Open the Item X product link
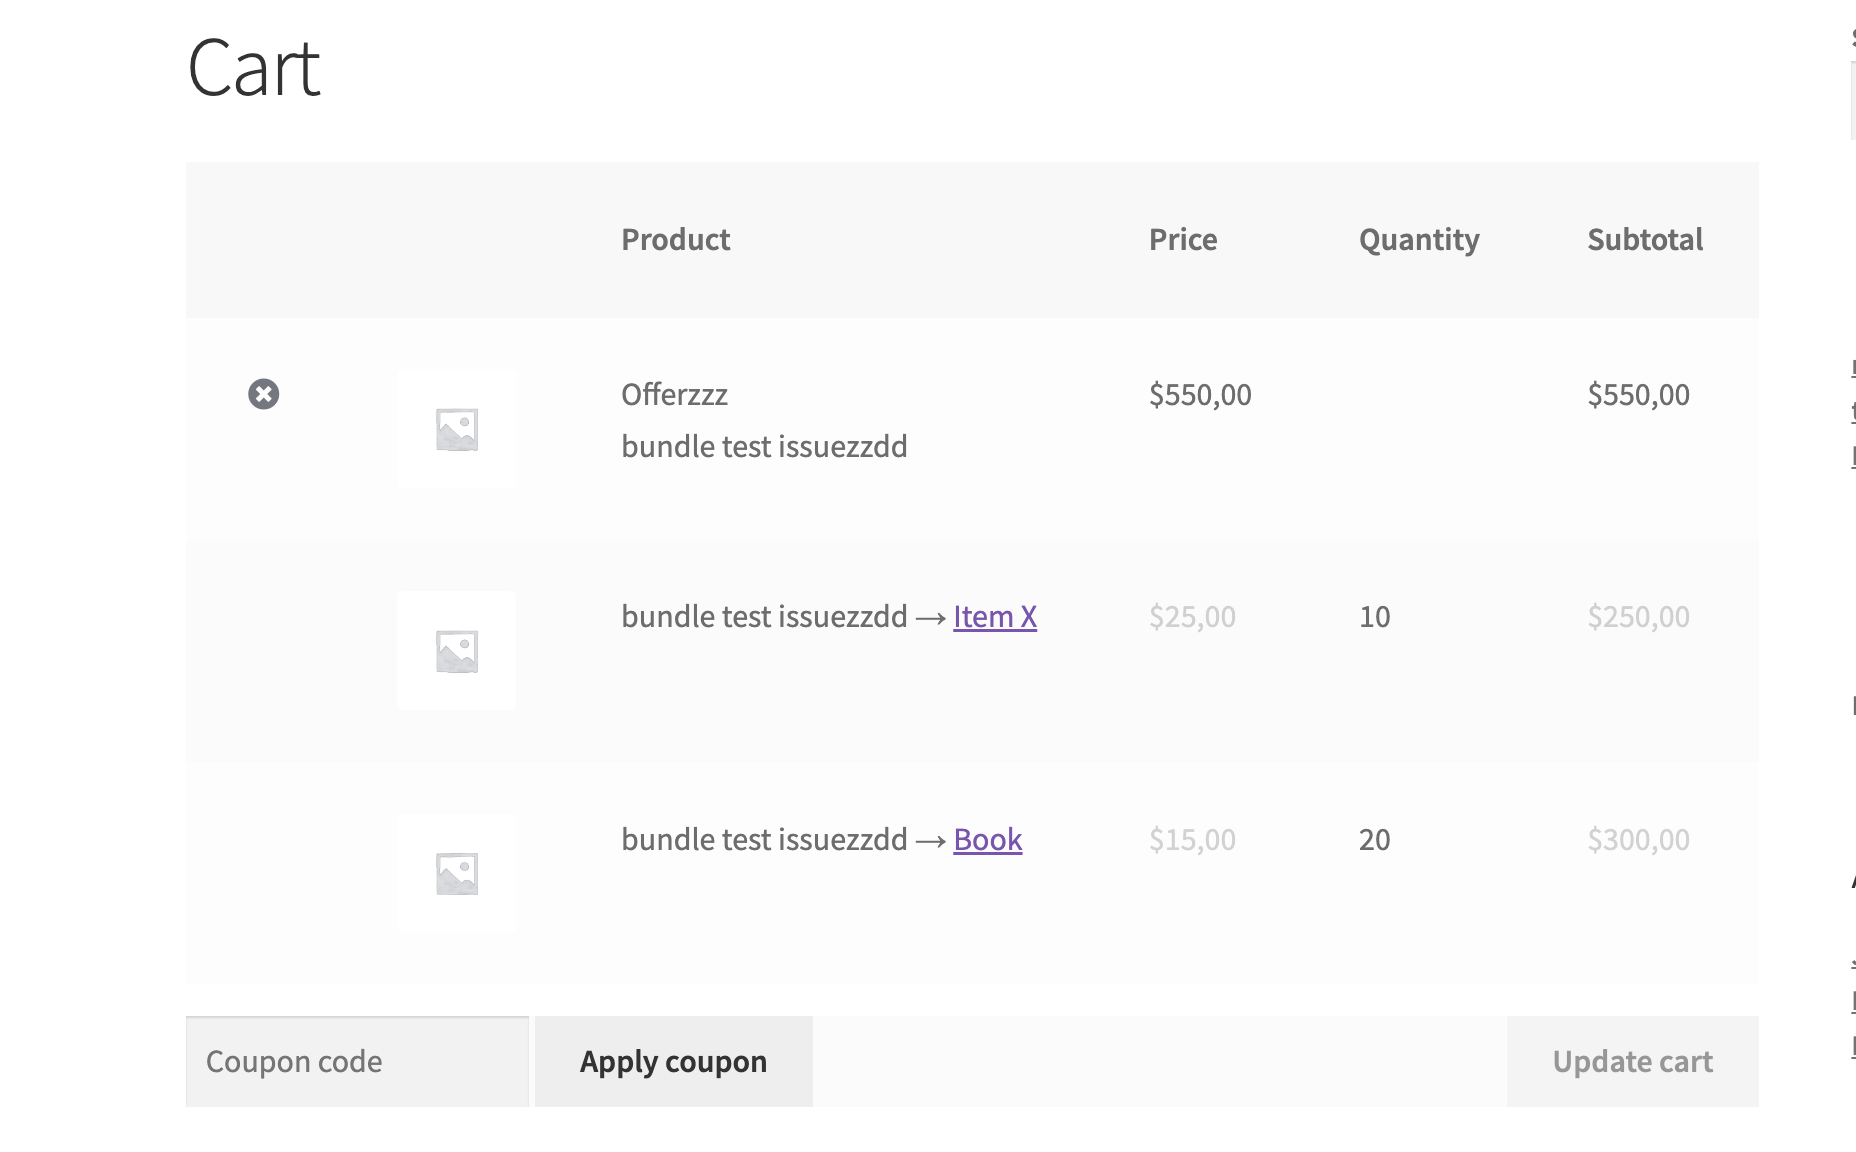Image resolution: width=1856 pixels, height=1152 pixels. click(995, 617)
